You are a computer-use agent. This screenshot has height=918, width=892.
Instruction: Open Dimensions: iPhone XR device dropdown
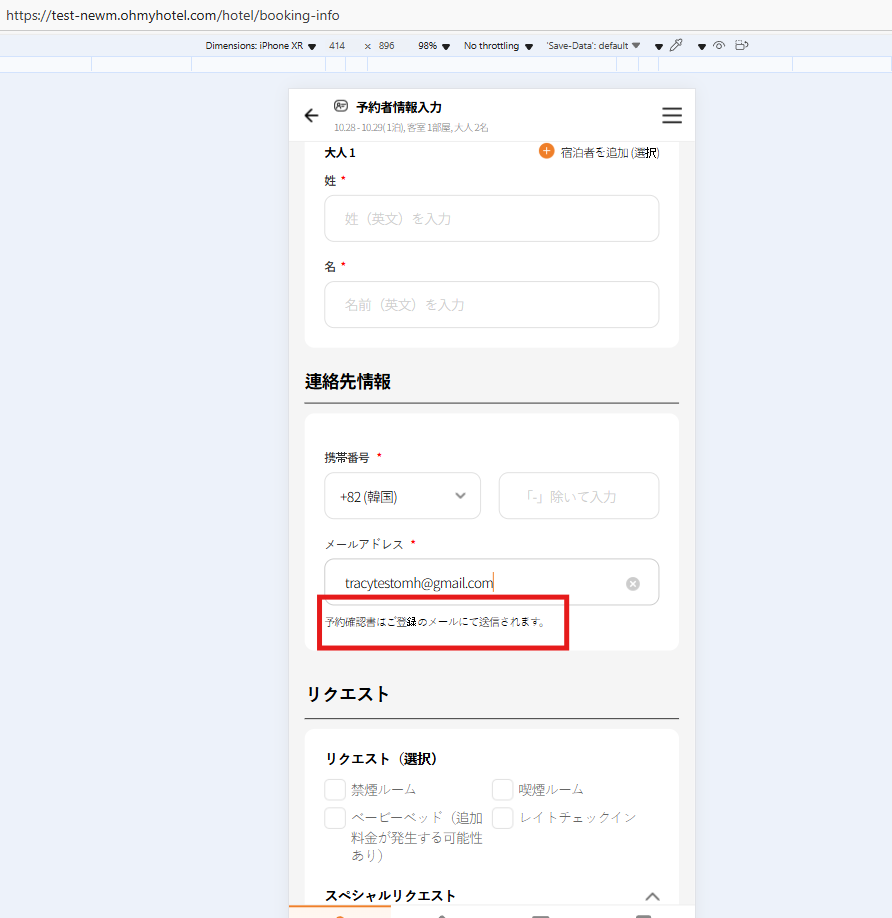coord(260,46)
